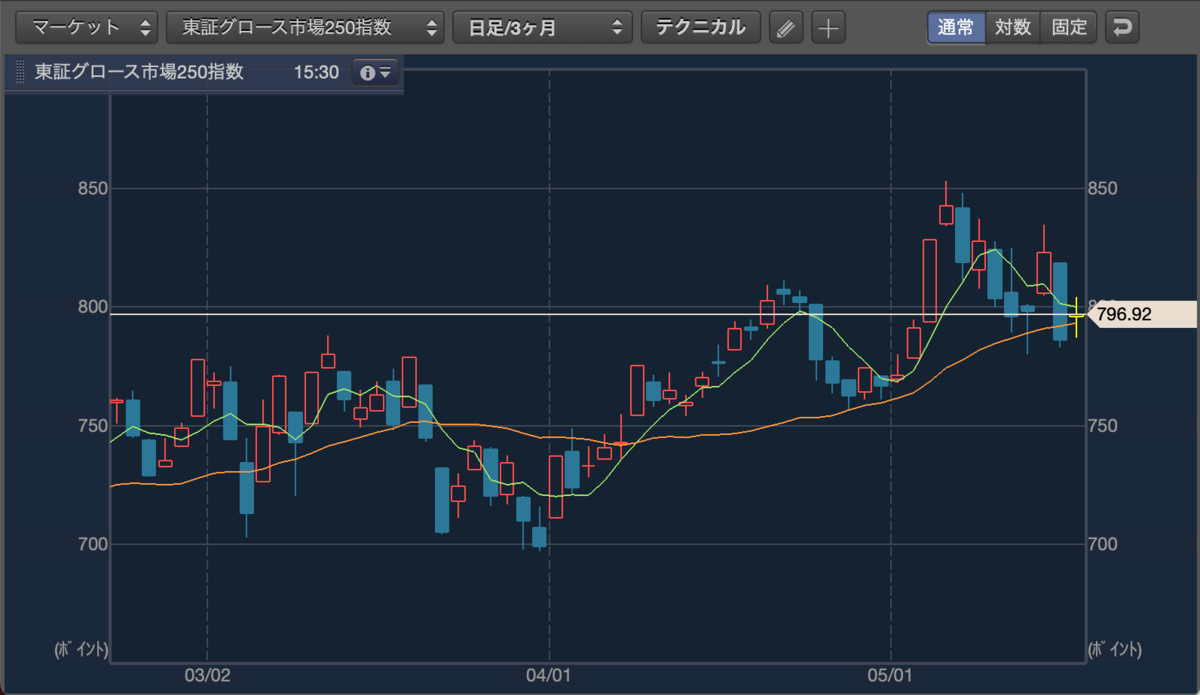Open the 日足/3ヶ月 period dropdown
This screenshot has width=1200, height=695.
(543, 27)
